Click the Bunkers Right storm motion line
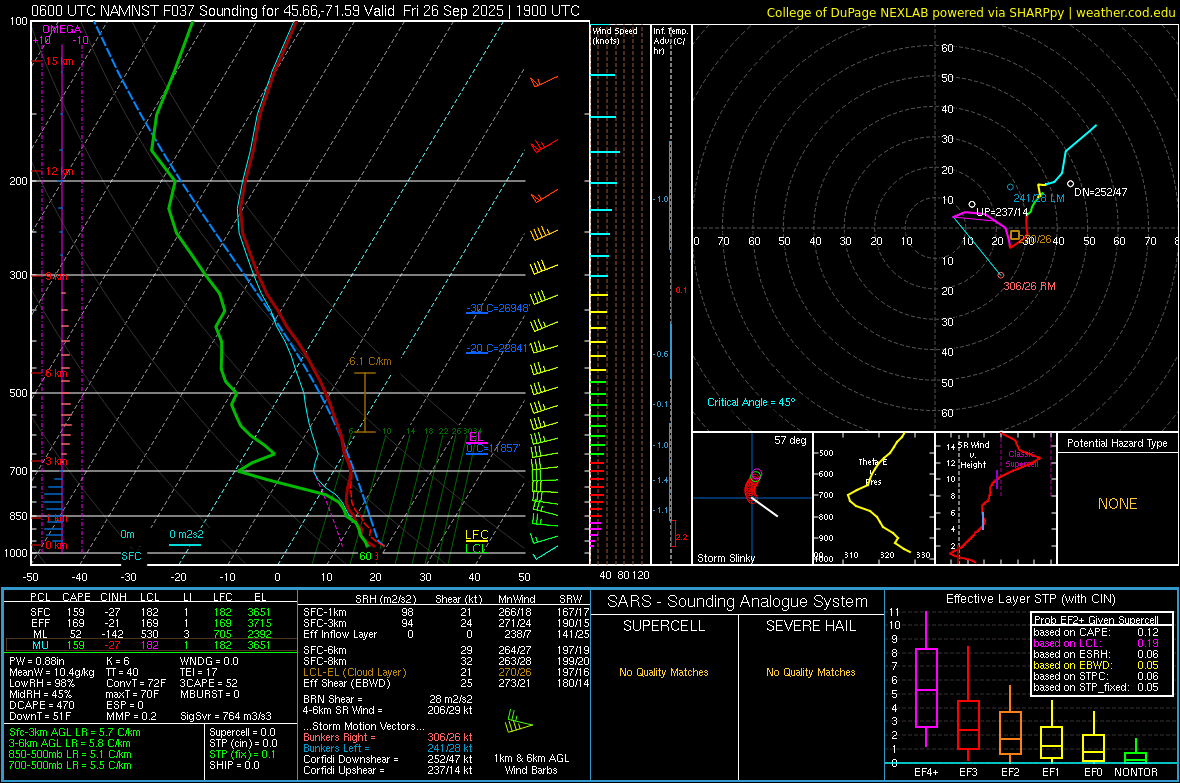Viewport: 1180px width, 783px height. (x=388, y=737)
